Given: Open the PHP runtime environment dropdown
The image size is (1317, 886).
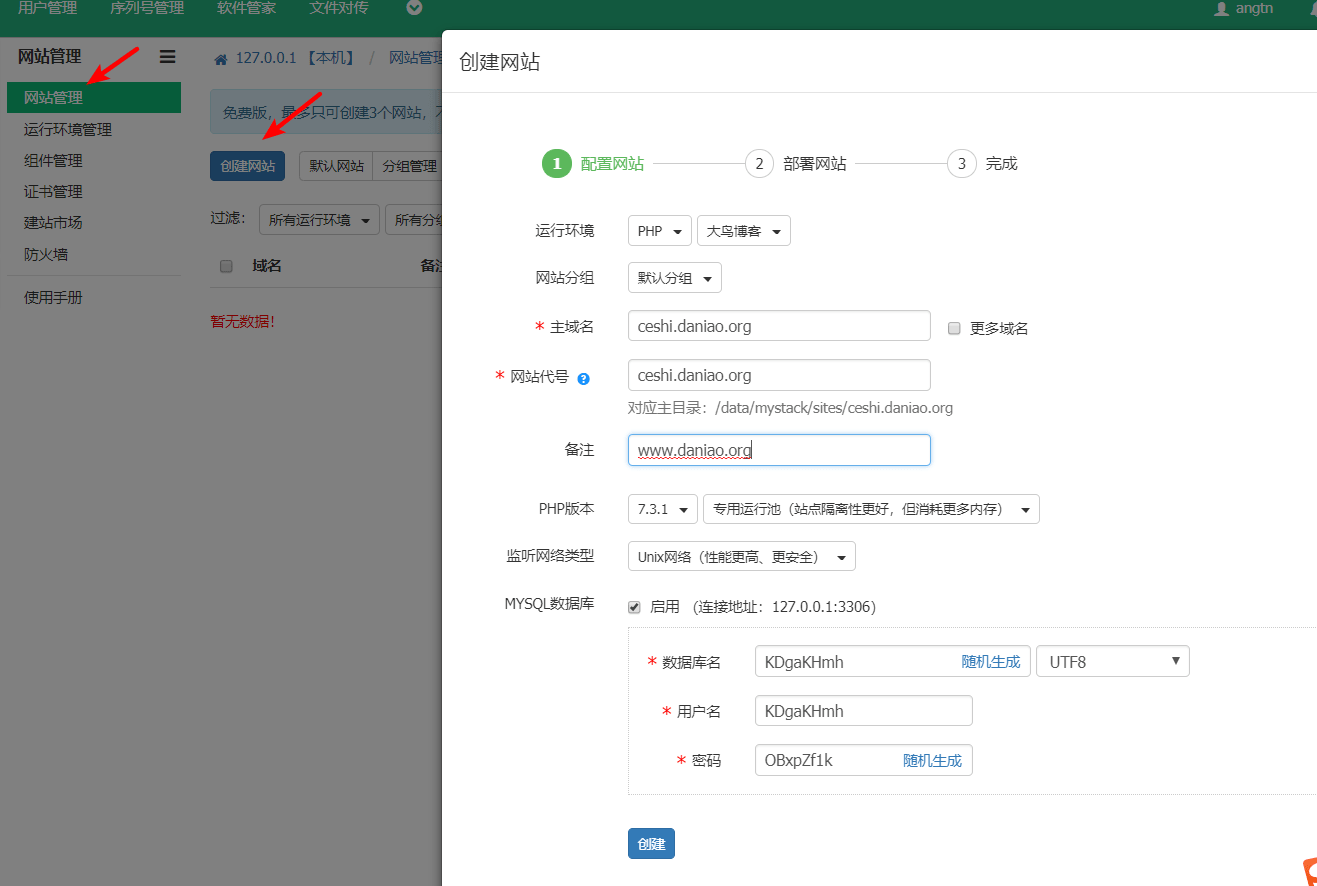Looking at the screenshot, I should coord(660,231).
